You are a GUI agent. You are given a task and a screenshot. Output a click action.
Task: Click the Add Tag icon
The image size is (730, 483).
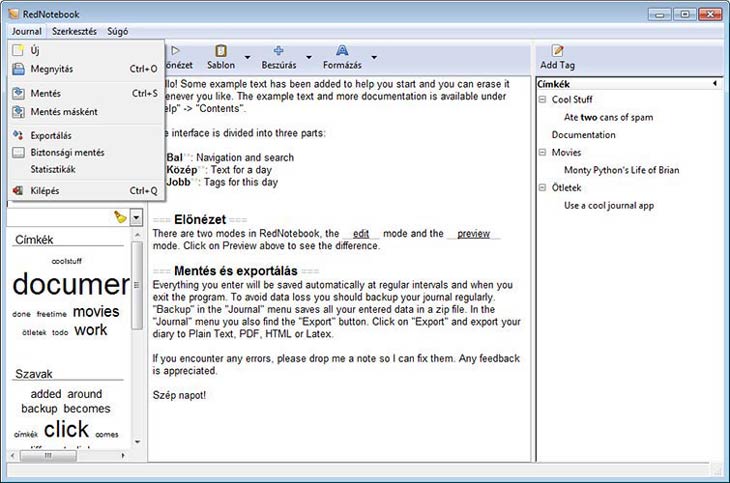coord(557,51)
